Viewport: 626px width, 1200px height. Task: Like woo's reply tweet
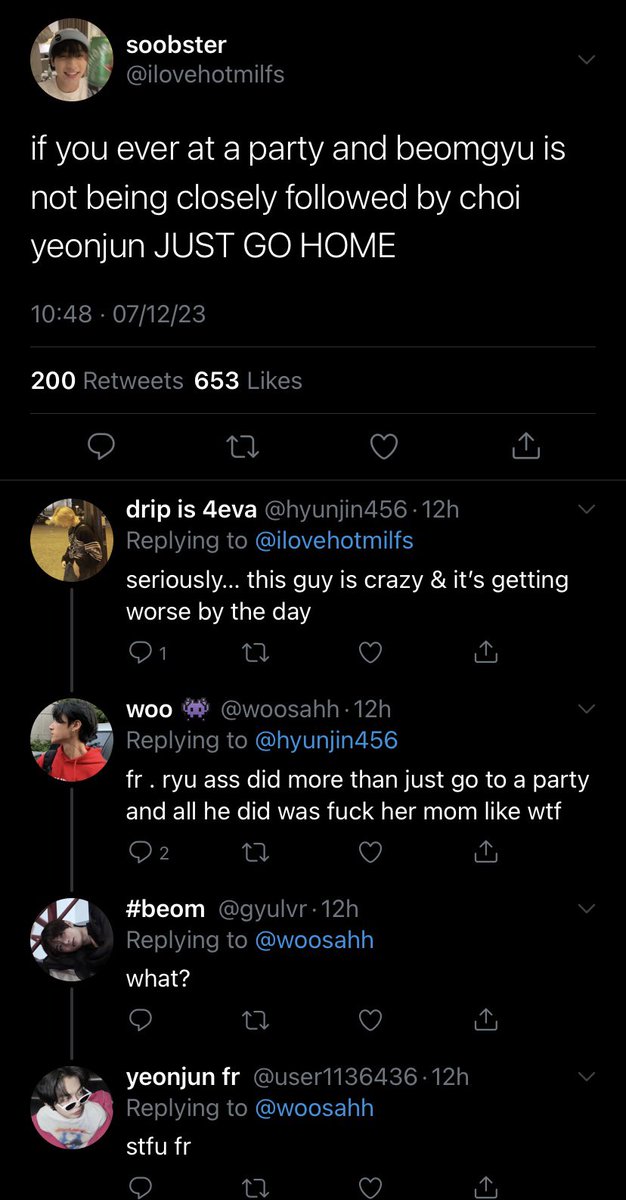coord(370,853)
